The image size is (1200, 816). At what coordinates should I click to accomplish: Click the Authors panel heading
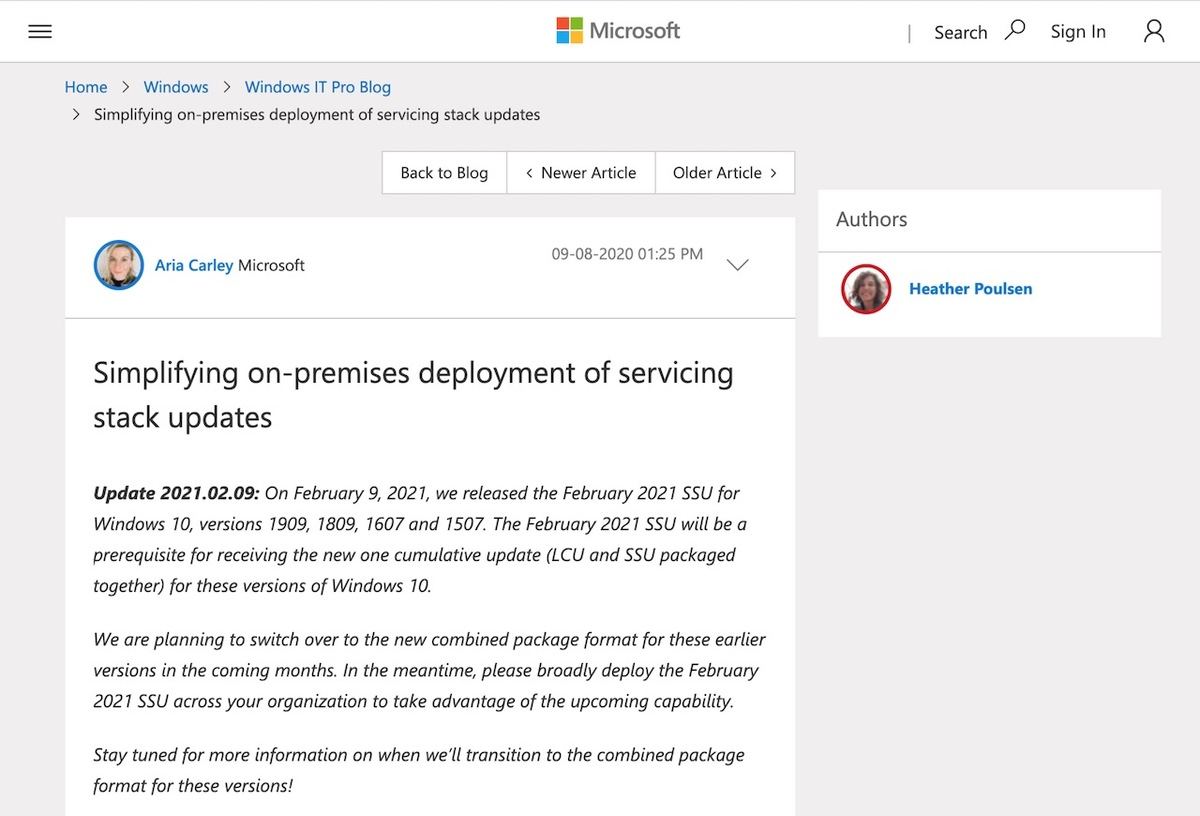pos(872,219)
